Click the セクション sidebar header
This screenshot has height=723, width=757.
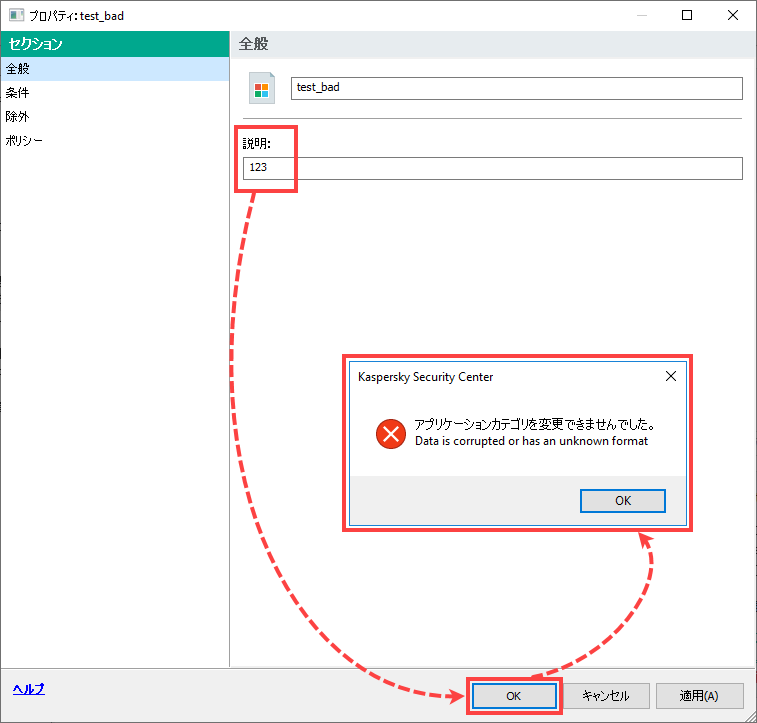point(114,44)
